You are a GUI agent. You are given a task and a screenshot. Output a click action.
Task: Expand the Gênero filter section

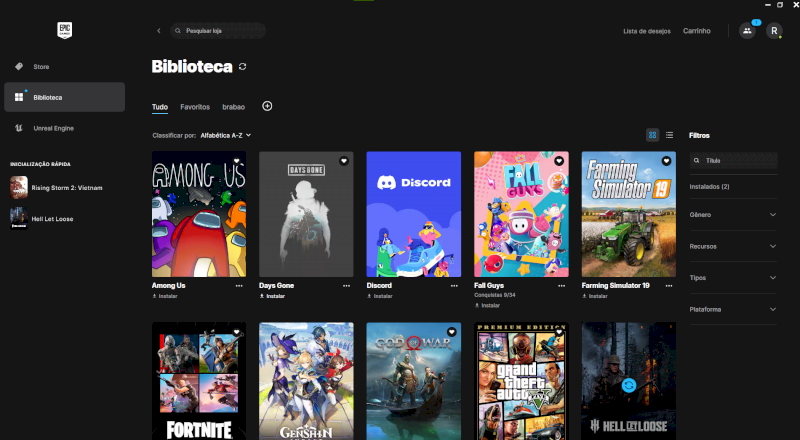(732, 214)
